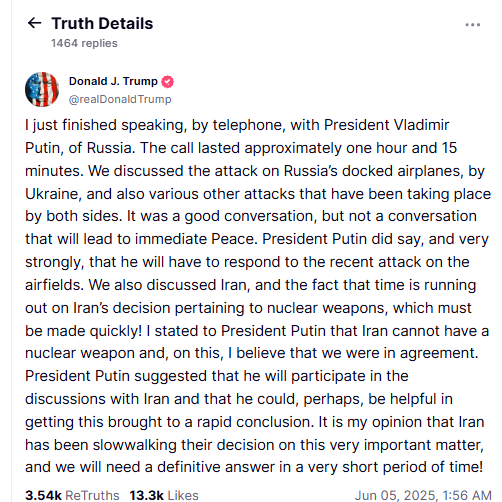The height and width of the screenshot is (502, 502).
Task: View the 13.3k Likes list
Action: click(164, 495)
